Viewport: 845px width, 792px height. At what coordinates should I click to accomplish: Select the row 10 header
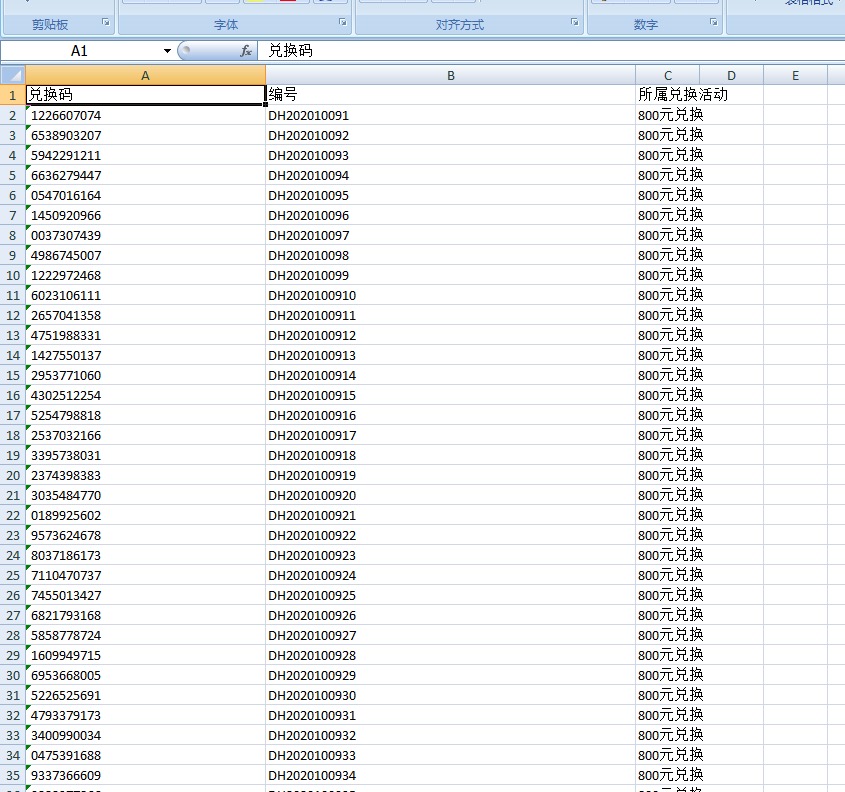[x=12, y=275]
